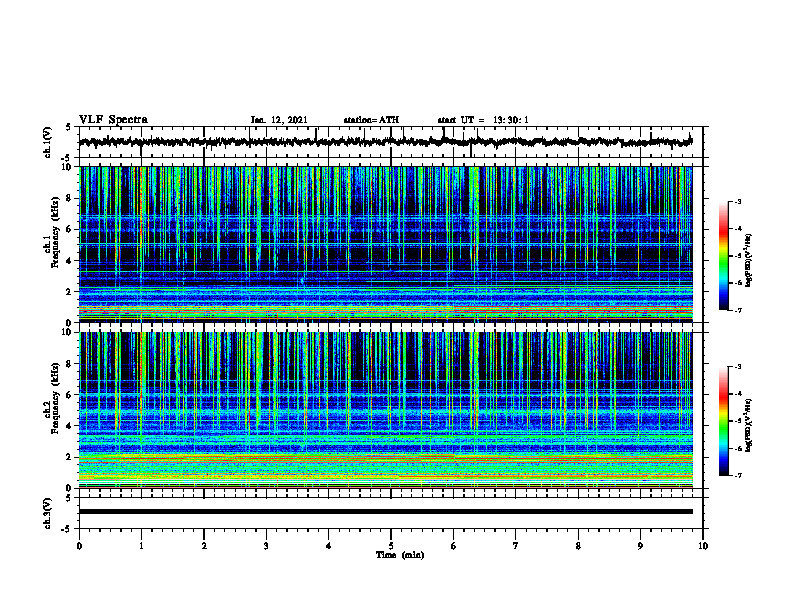Click tick label "6" on the Time axis

point(454,546)
